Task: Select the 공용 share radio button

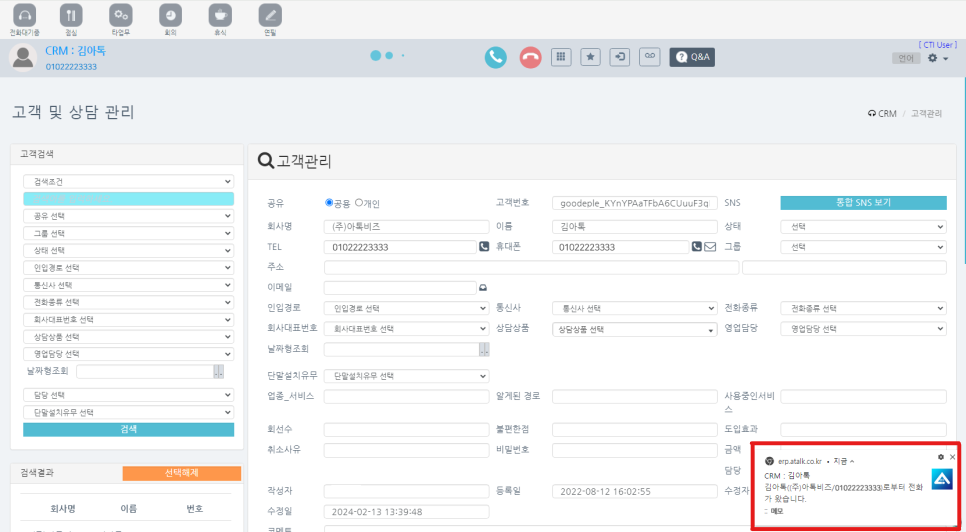Action: (x=329, y=203)
